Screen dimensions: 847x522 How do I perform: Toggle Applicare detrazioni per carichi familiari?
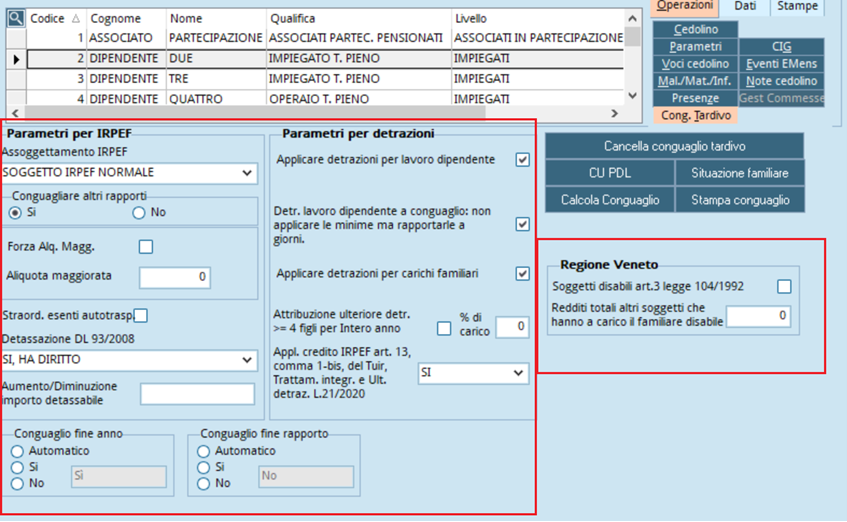coord(522,274)
